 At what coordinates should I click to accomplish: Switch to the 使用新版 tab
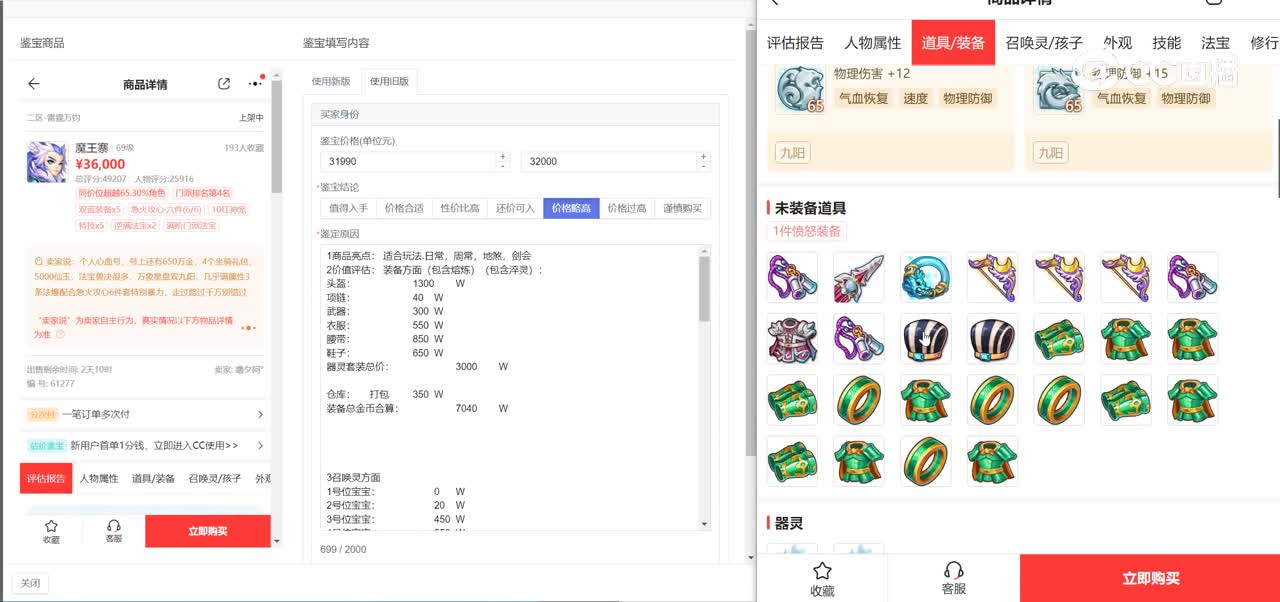coord(331,81)
